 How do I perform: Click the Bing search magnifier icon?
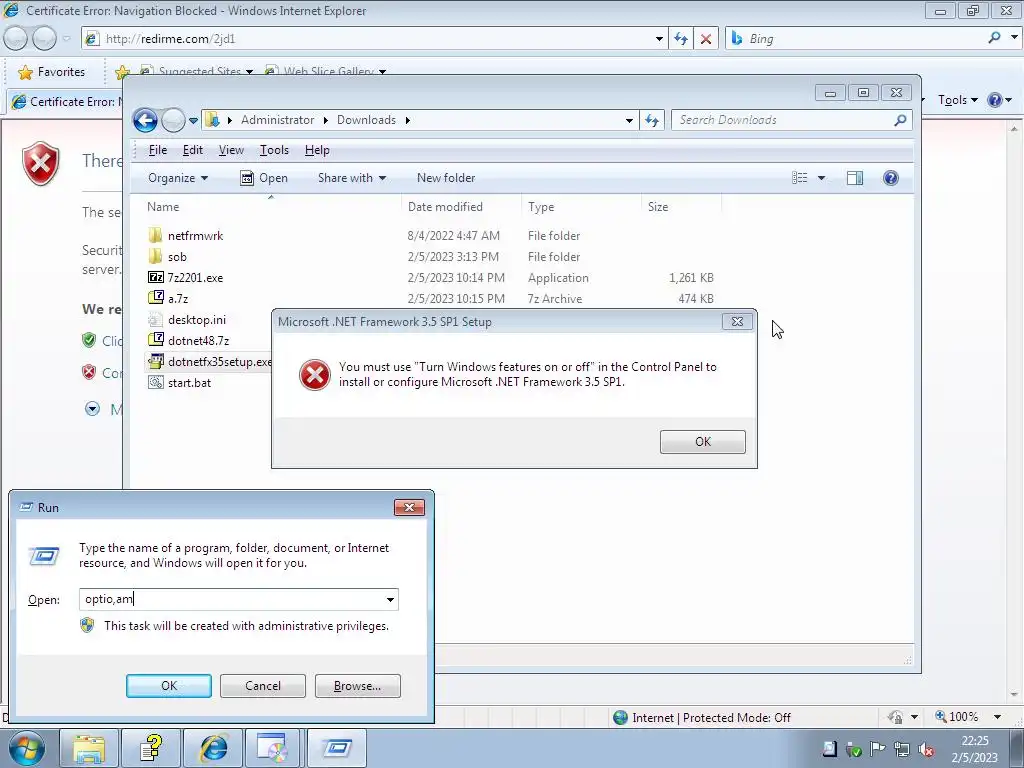point(994,38)
